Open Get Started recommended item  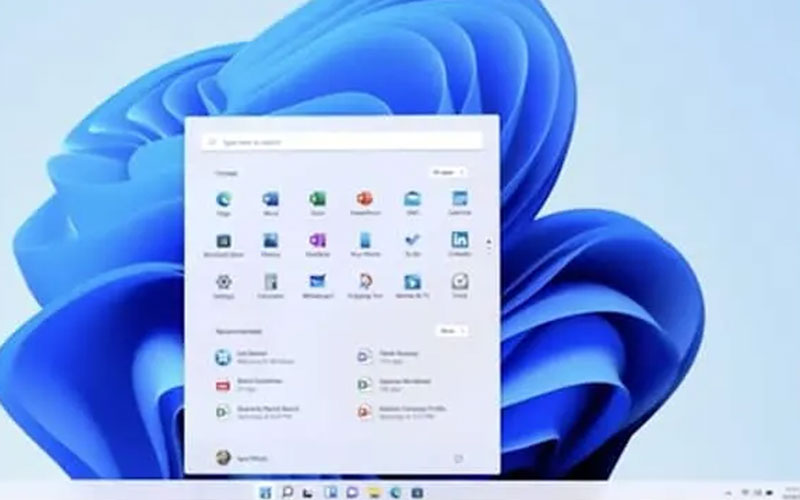coord(255,357)
